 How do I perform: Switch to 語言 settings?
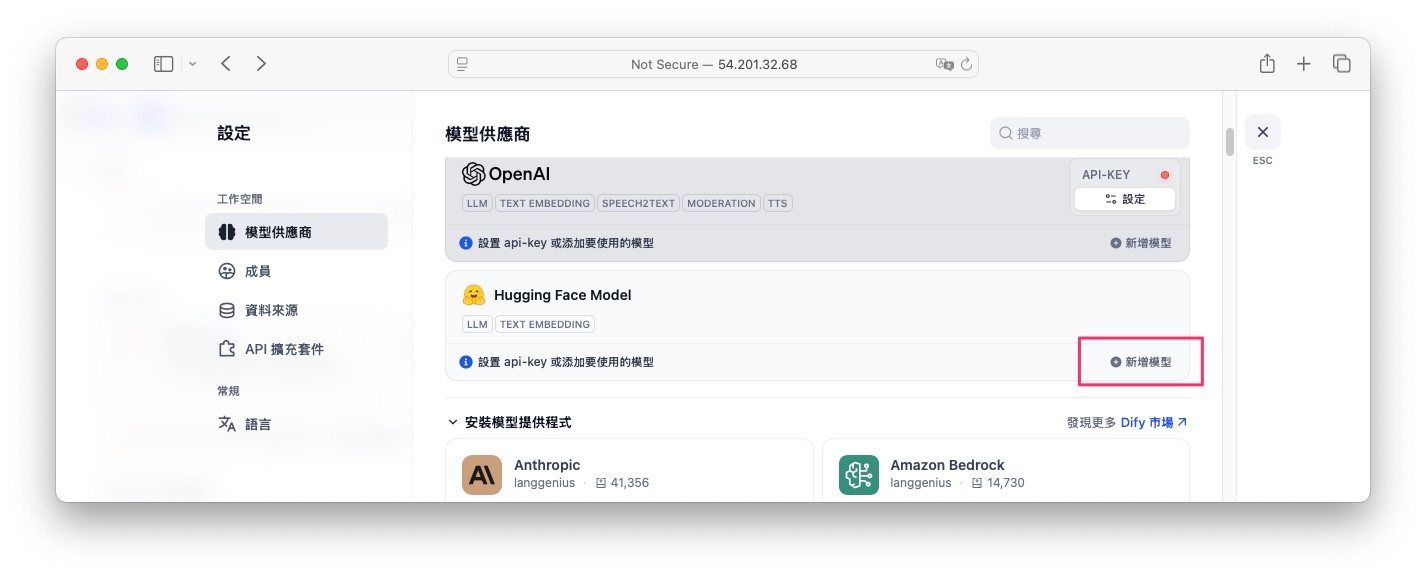tap(257, 424)
